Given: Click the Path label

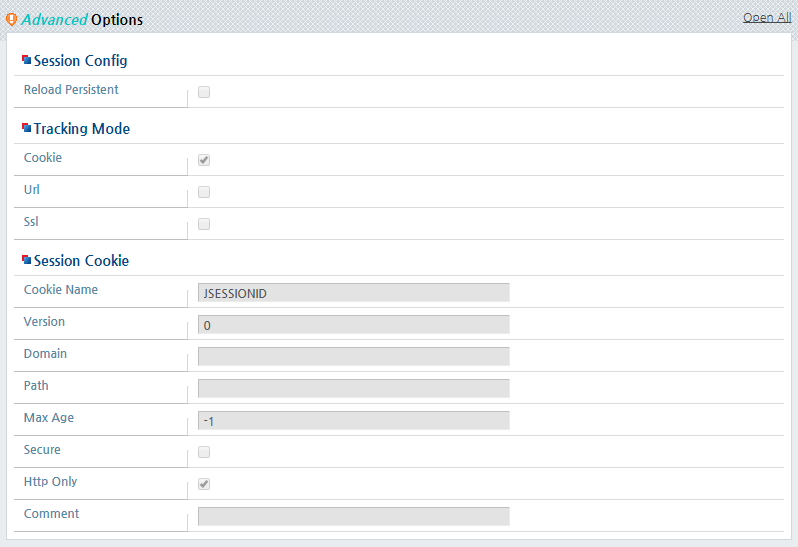Looking at the screenshot, I should [36, 385].
